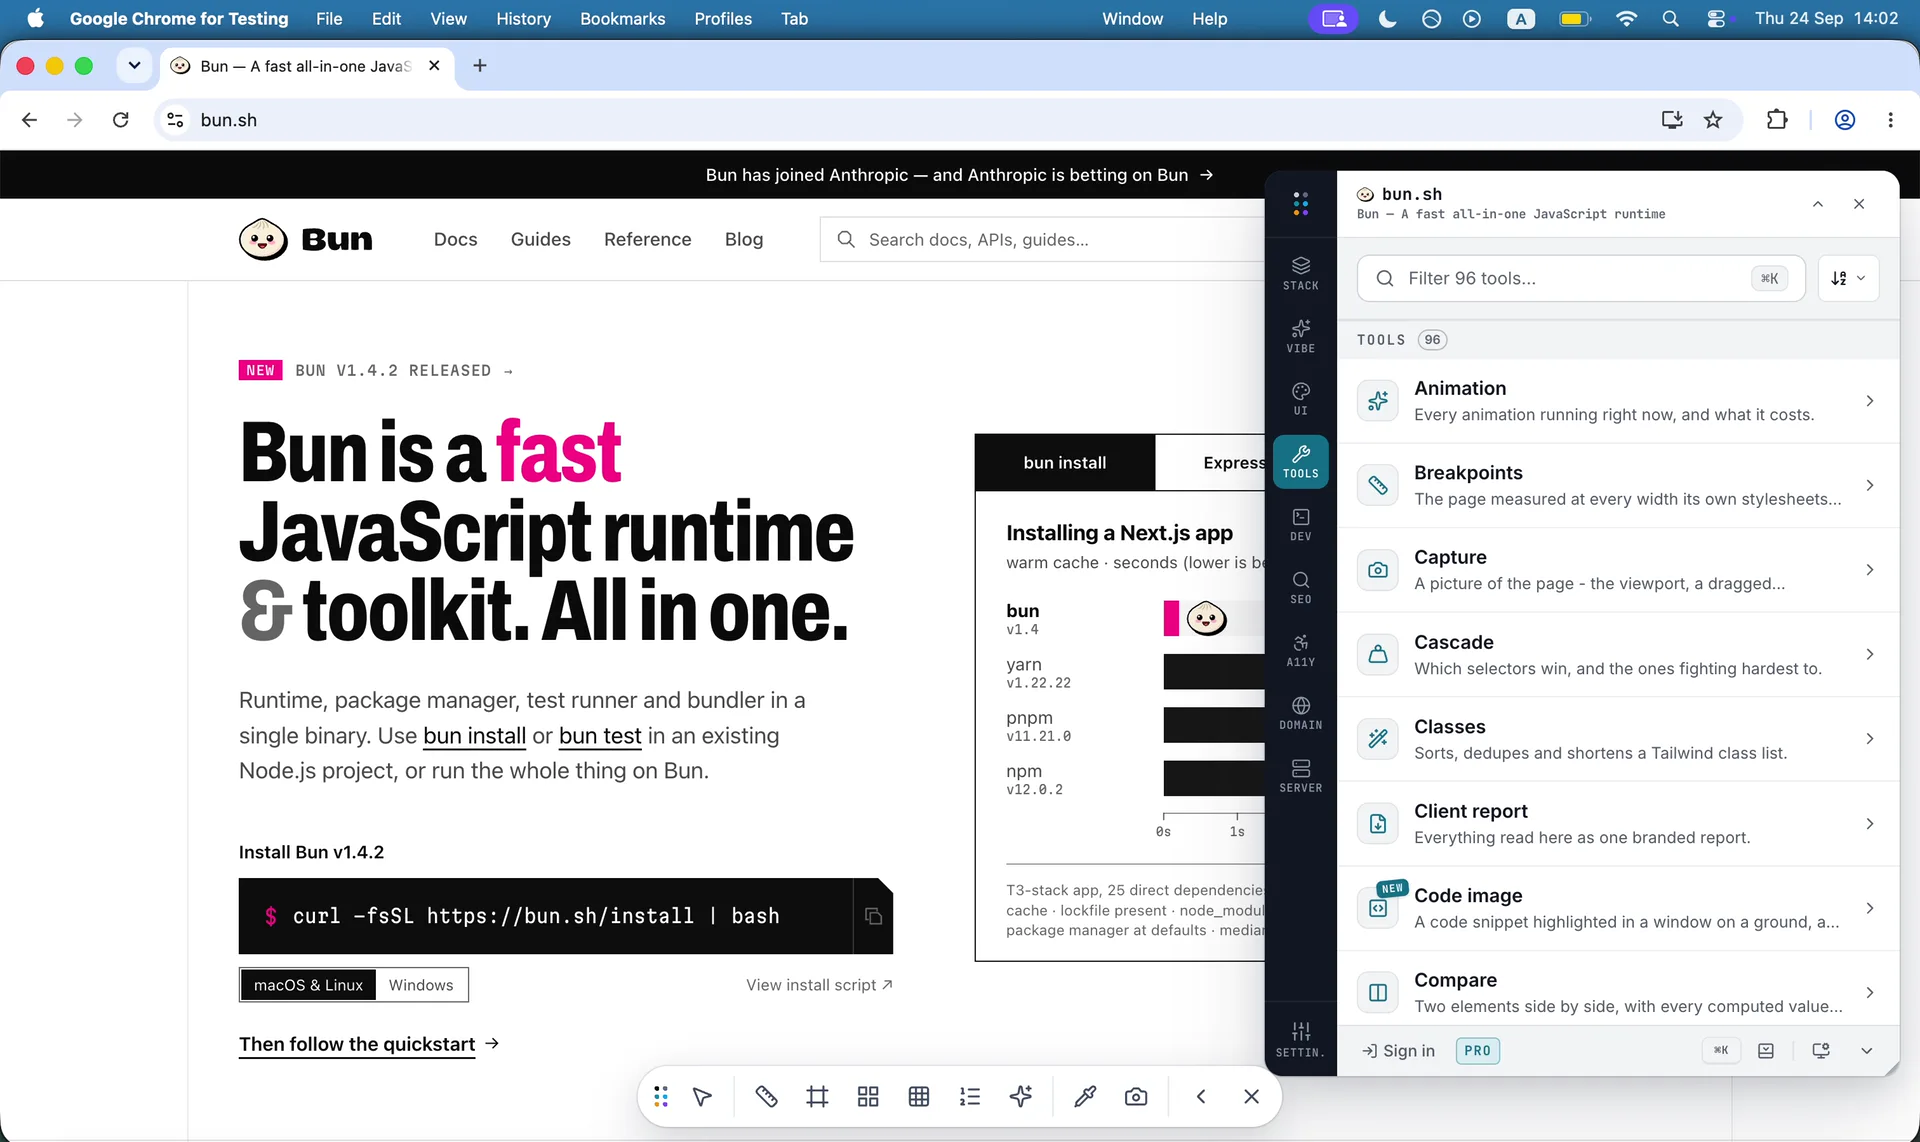The image size is (1920, 1142).
Task: Click the sparkle tool in floating toolbar
Action: pos(1021,1097)
